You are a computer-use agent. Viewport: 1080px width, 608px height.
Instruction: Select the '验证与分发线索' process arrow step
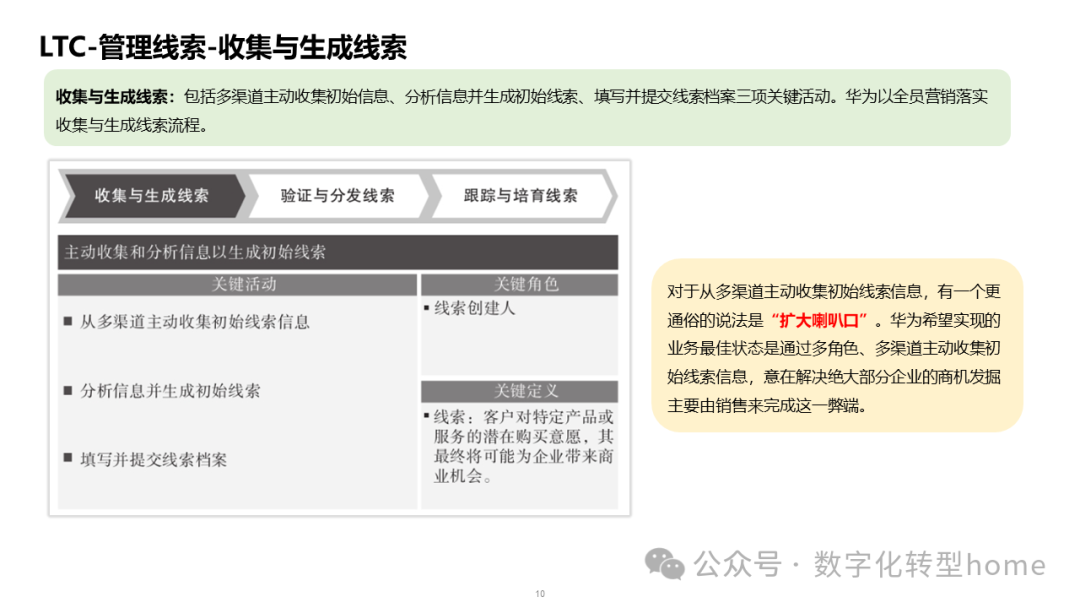tap(338, 196)
